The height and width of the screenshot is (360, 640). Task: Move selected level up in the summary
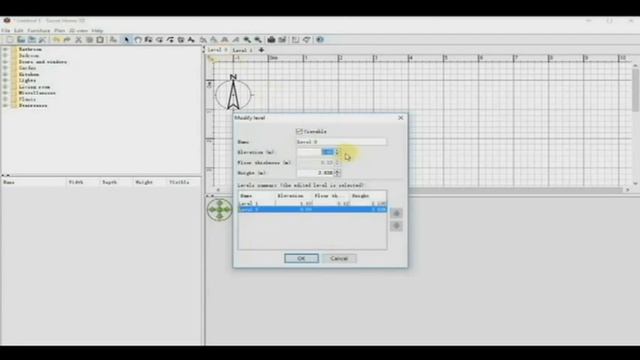(396, 213)
